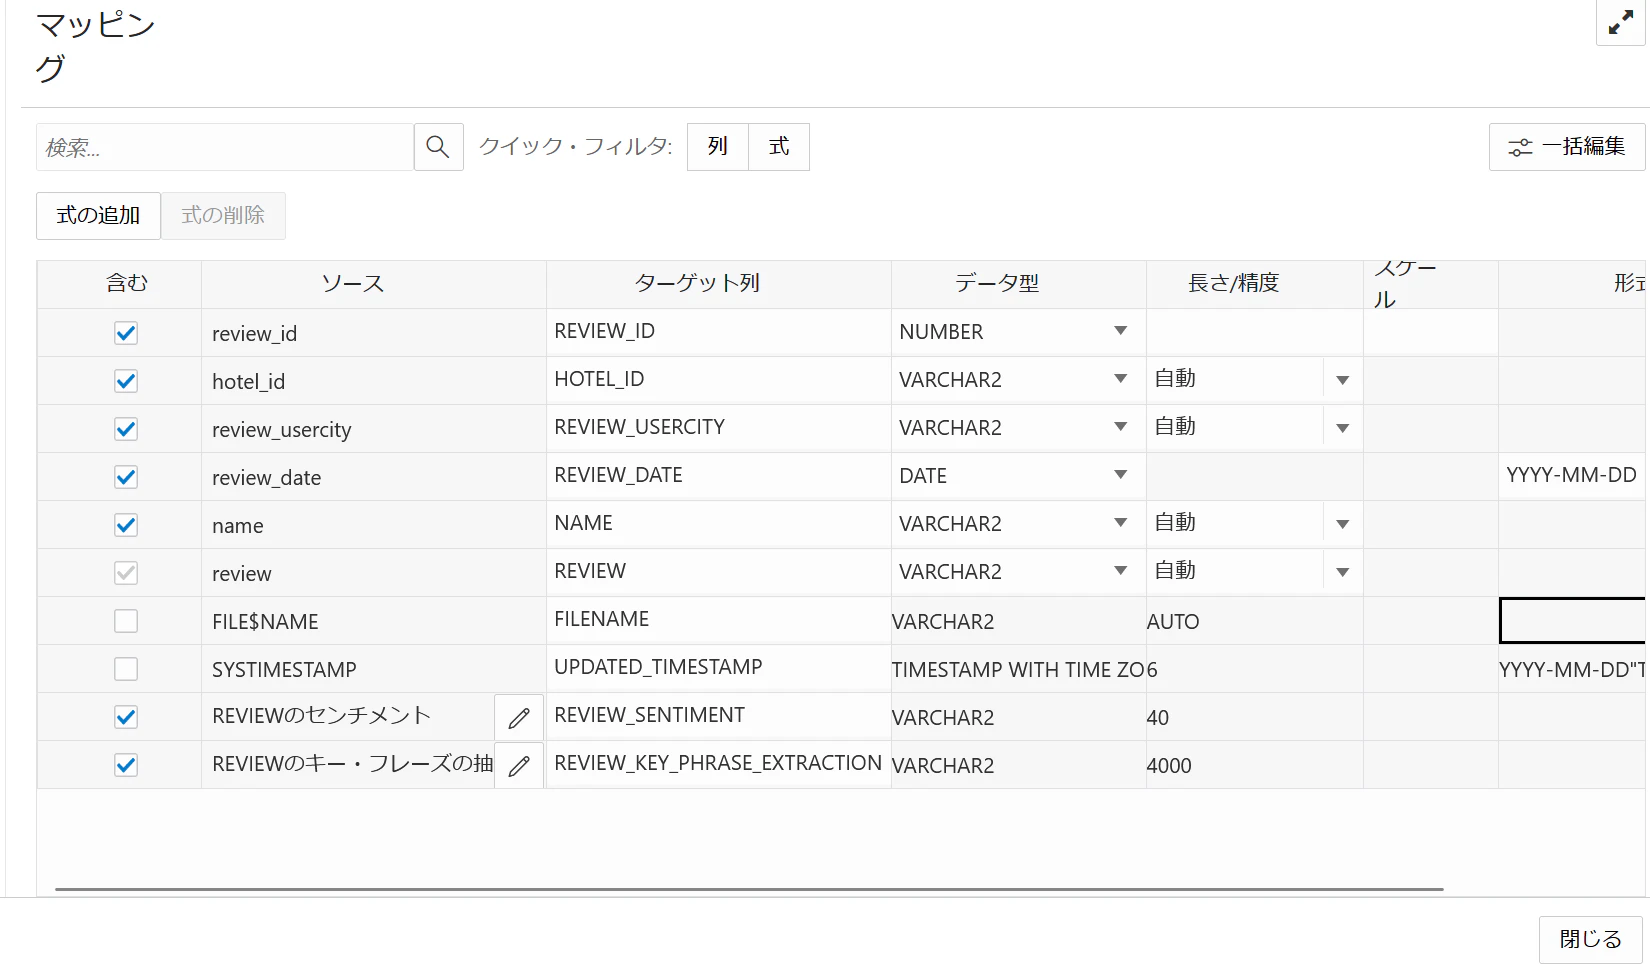This screenshot has width=1650, height=975.
Task: Open the data type dropdown for NAME
Action: 1121,523
